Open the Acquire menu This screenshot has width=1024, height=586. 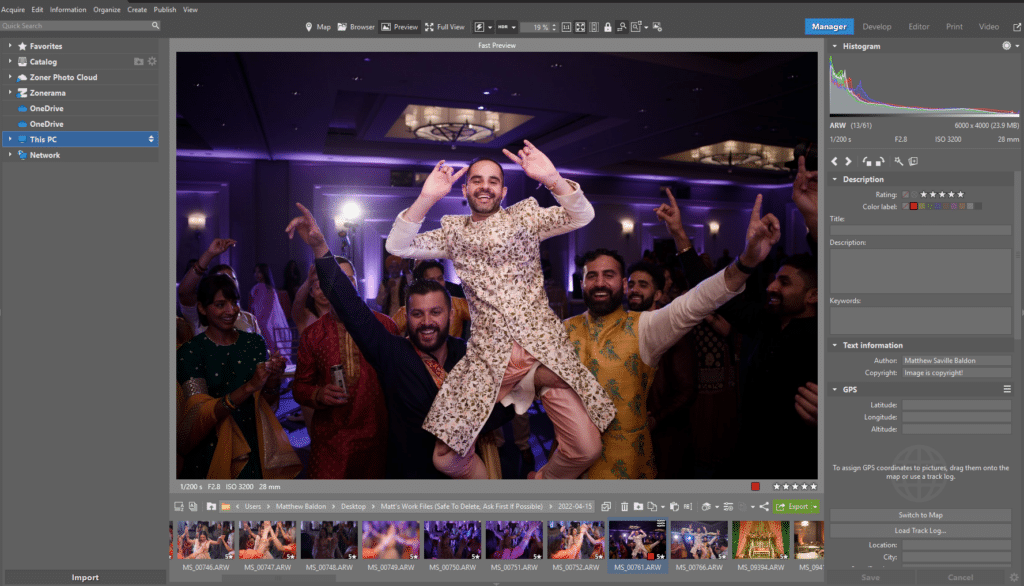point(13,10)
